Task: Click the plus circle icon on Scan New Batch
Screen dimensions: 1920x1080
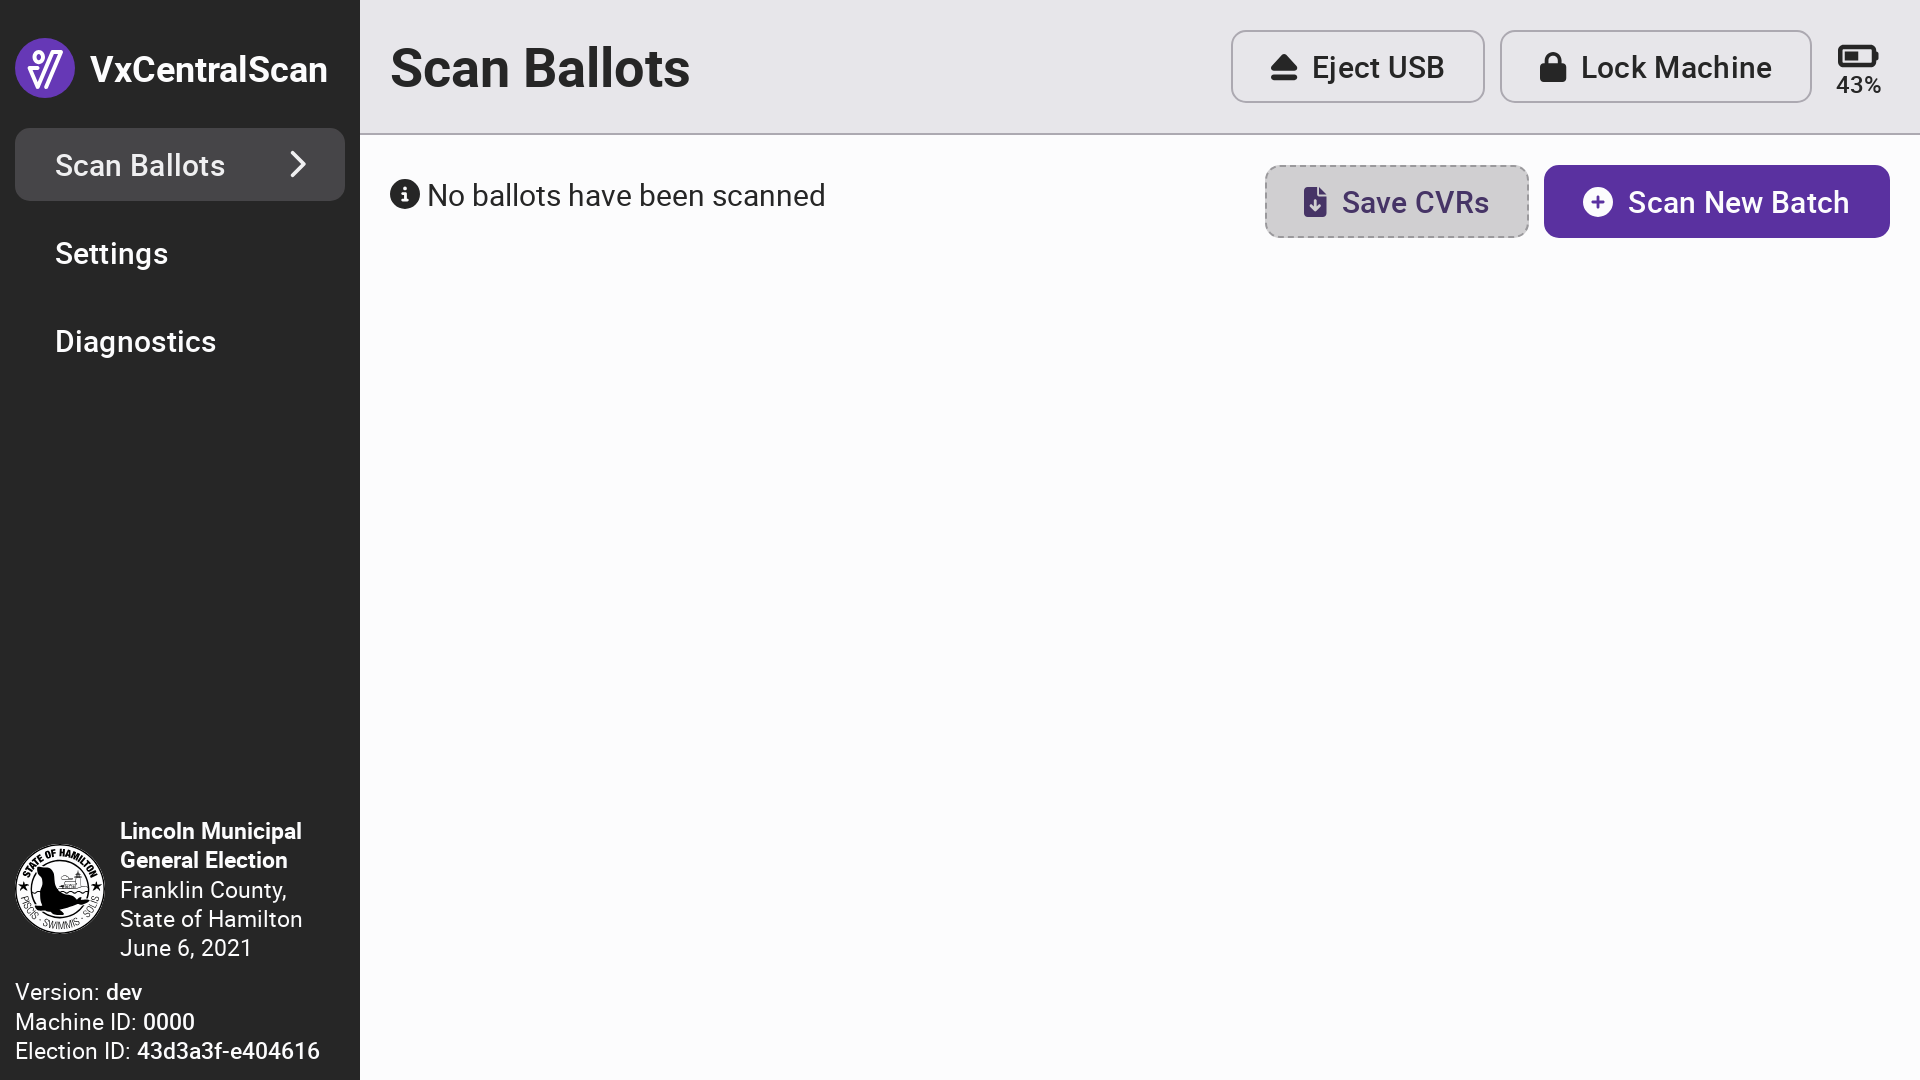Action: [1597, 202]
